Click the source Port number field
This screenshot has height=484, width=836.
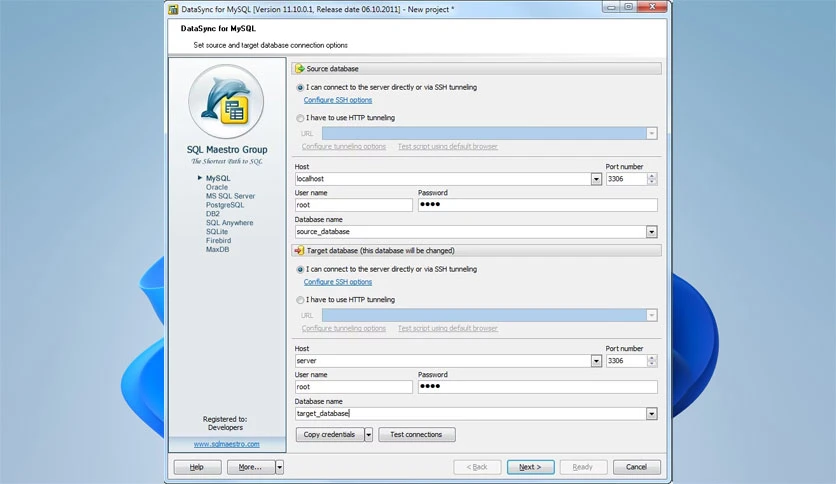[x=626, y=179]
